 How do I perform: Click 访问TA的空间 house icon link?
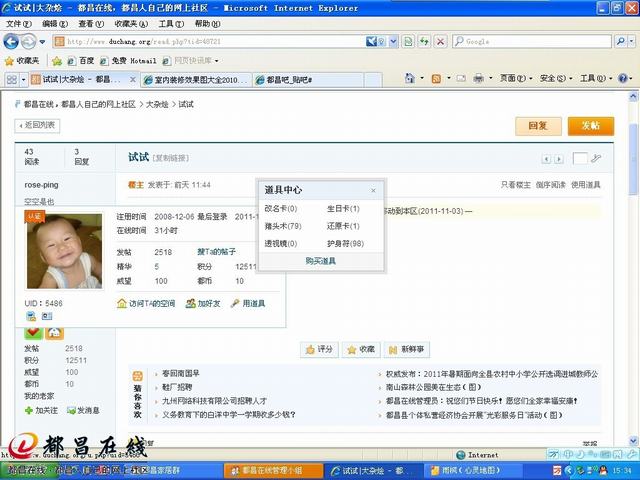(146, 304)
